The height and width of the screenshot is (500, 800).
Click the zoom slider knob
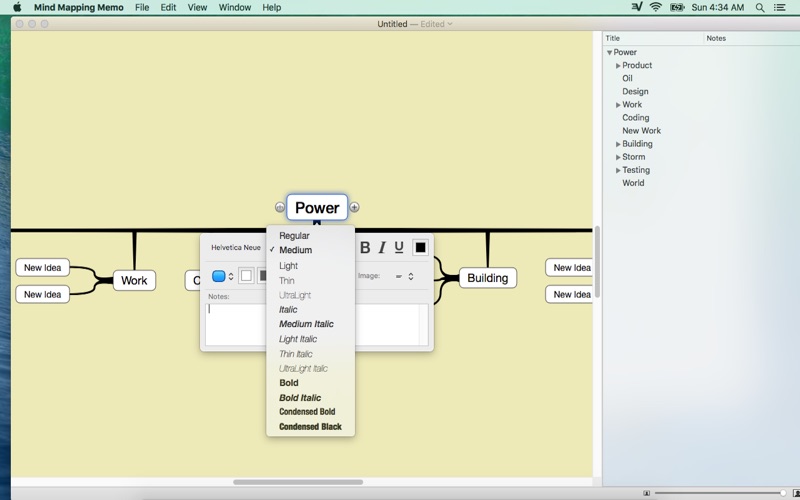[x=783, y=493]
